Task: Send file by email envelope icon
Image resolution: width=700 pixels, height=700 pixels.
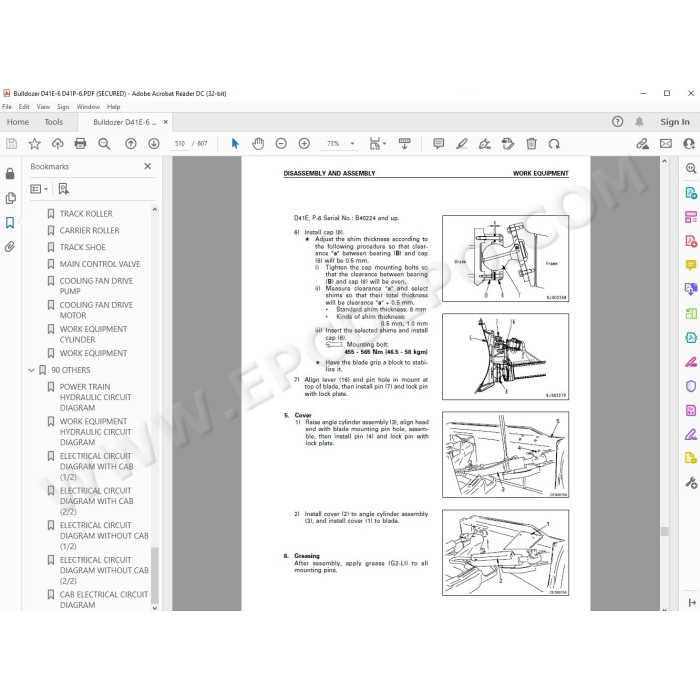Action: coord(666,144)
